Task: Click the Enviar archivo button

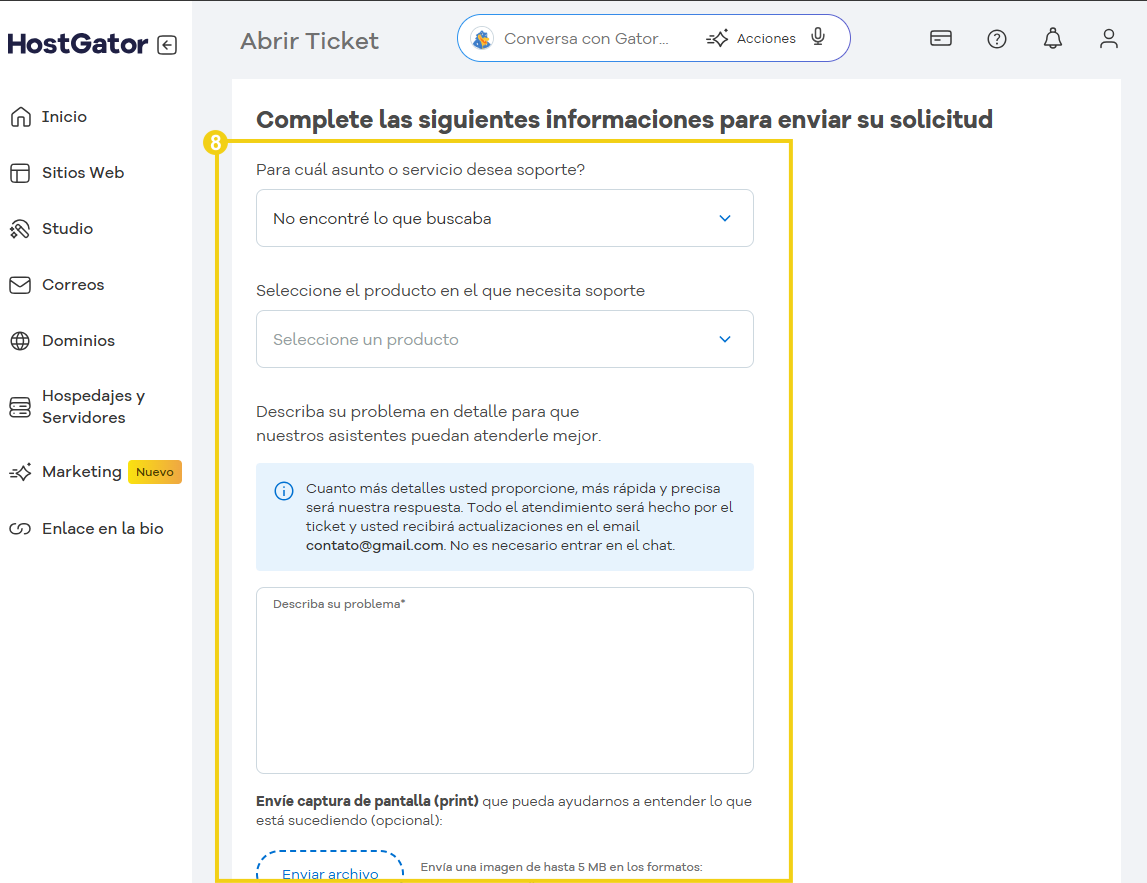Action: [x=330, y=872]
